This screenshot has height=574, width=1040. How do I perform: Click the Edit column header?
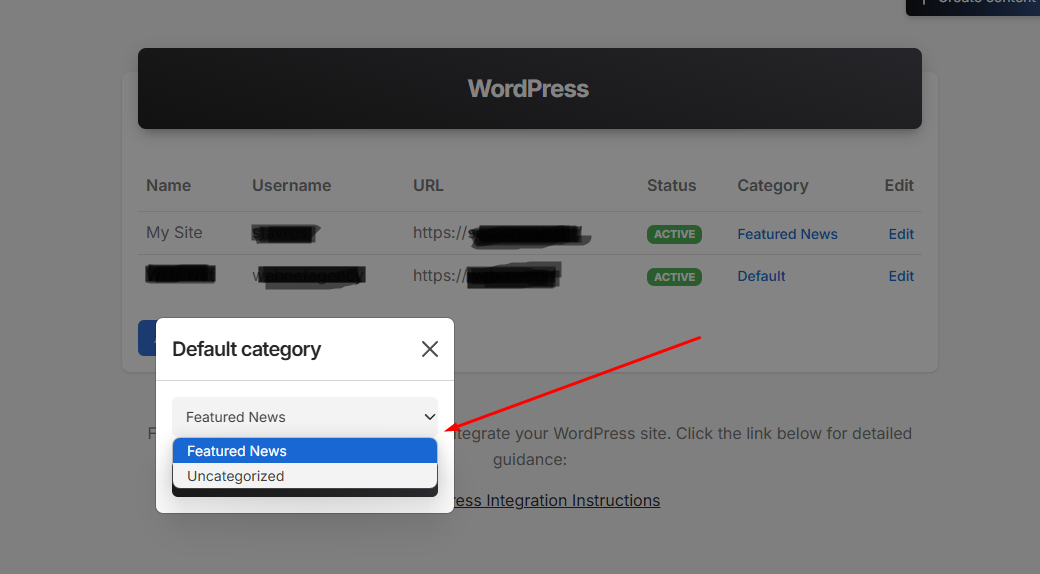tap(899, 185)
